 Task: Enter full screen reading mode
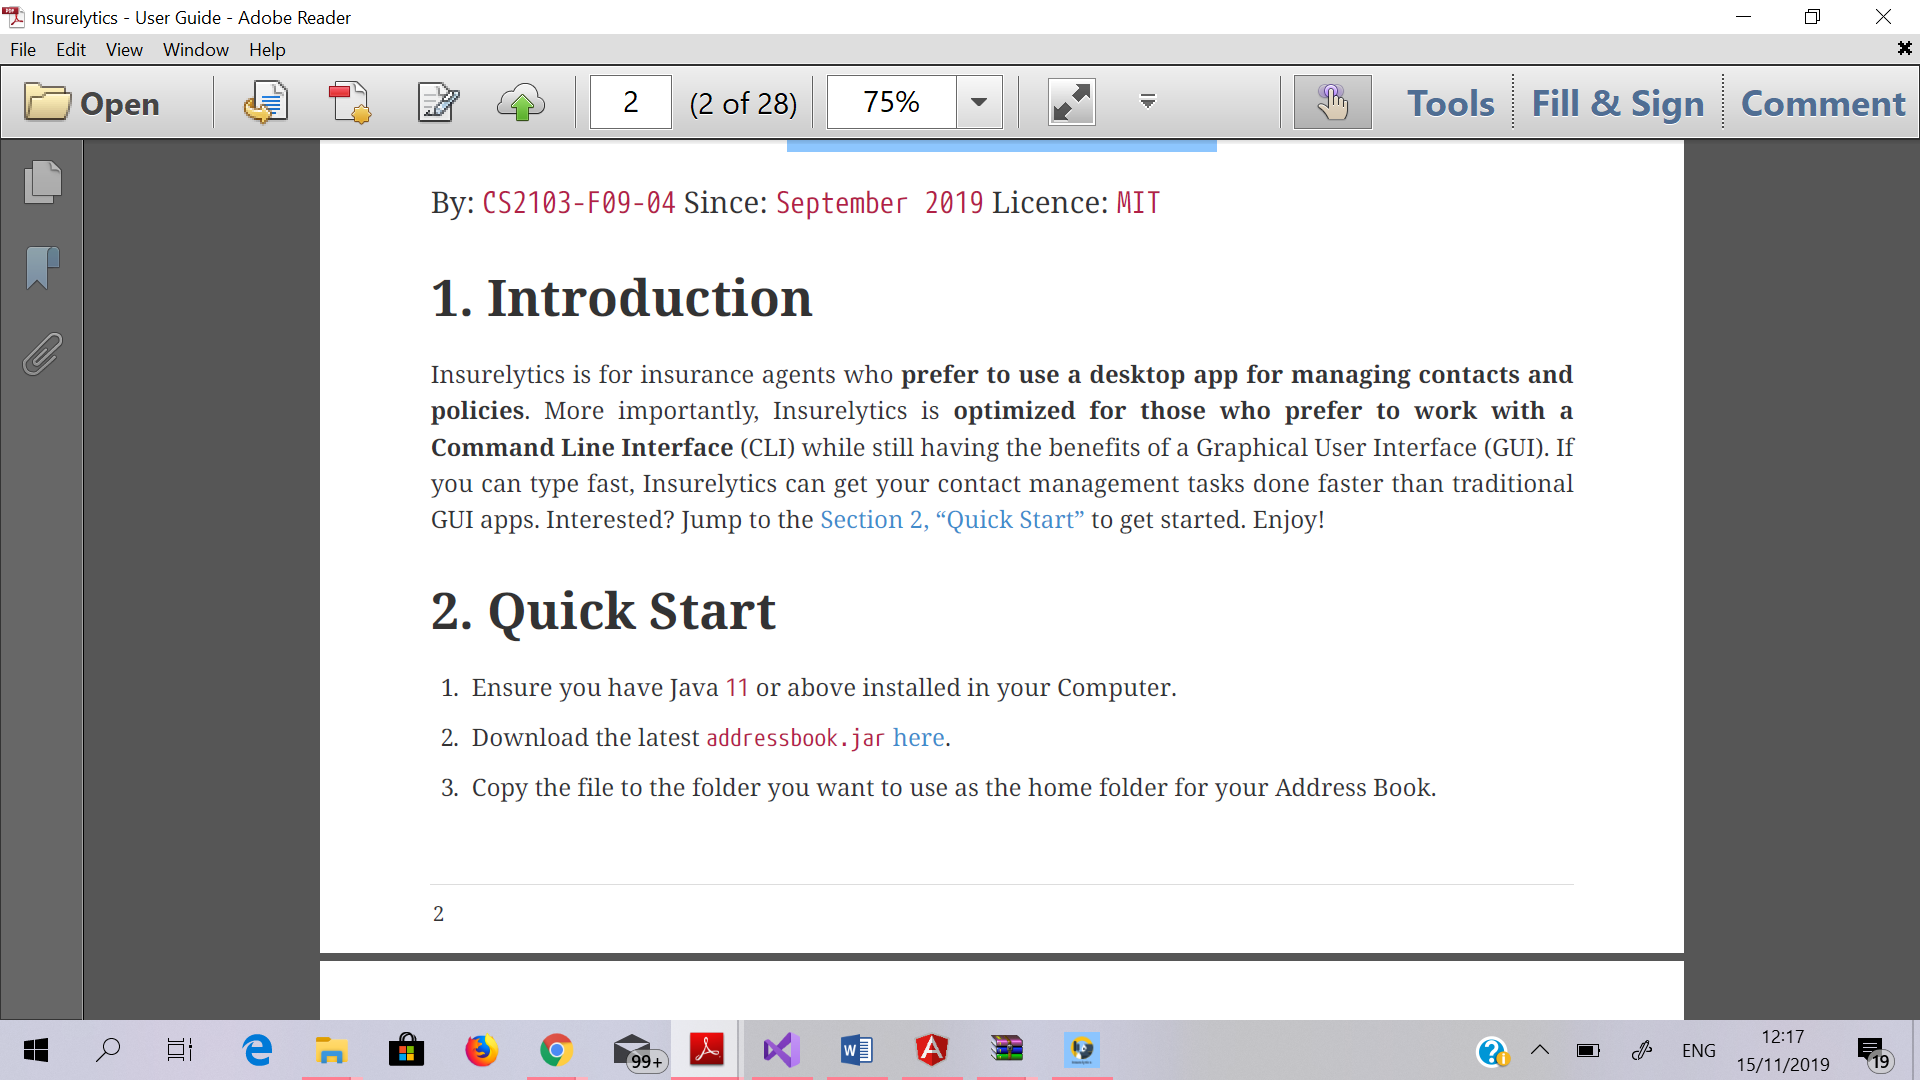point(1071,101)
